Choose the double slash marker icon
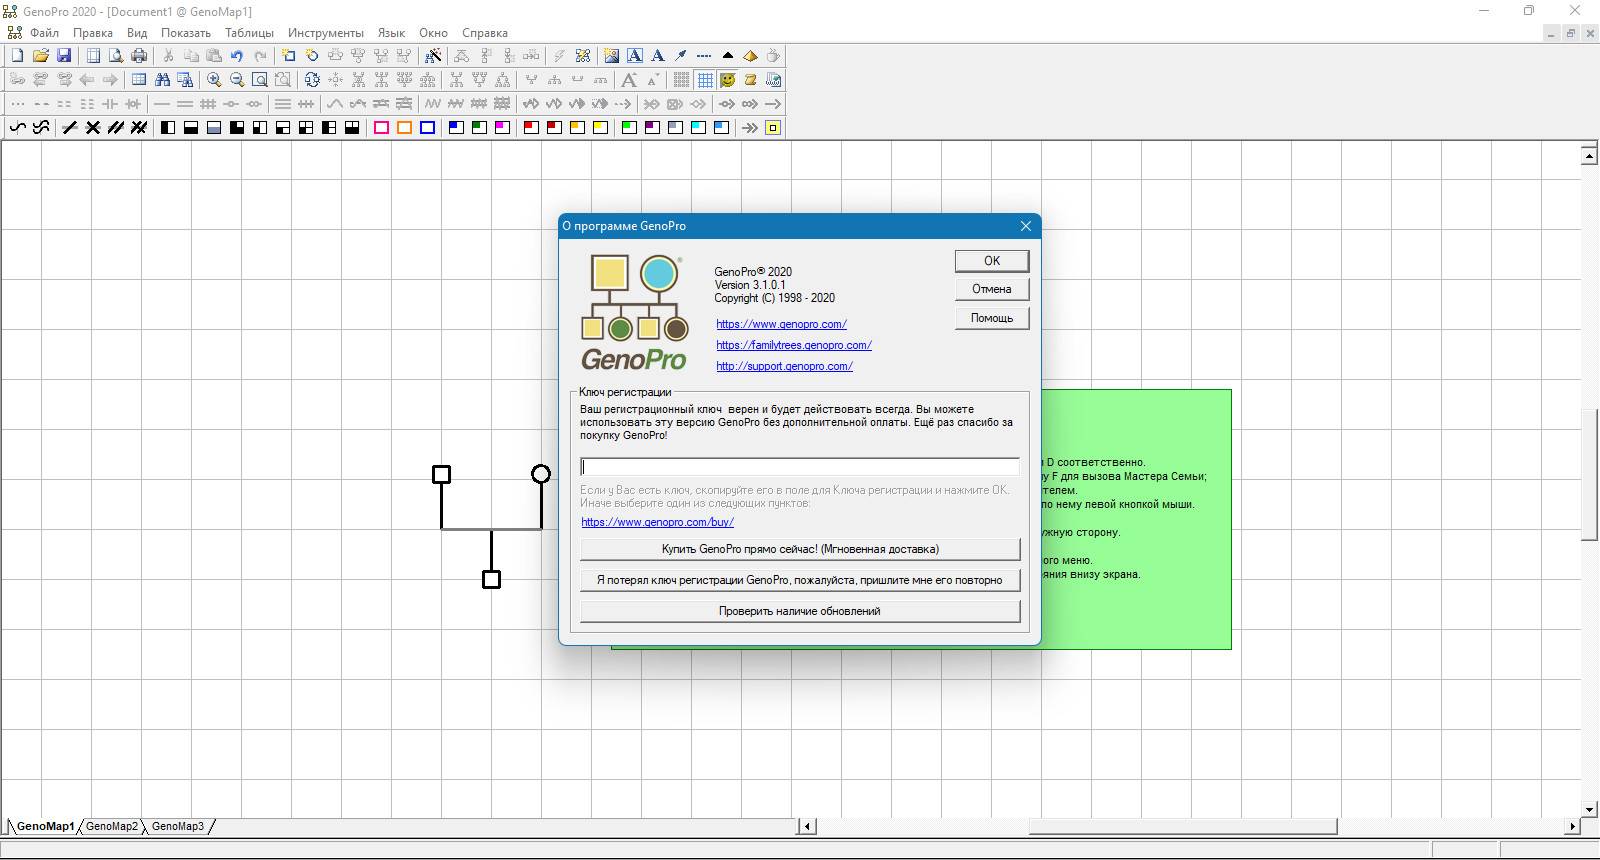 116,128
